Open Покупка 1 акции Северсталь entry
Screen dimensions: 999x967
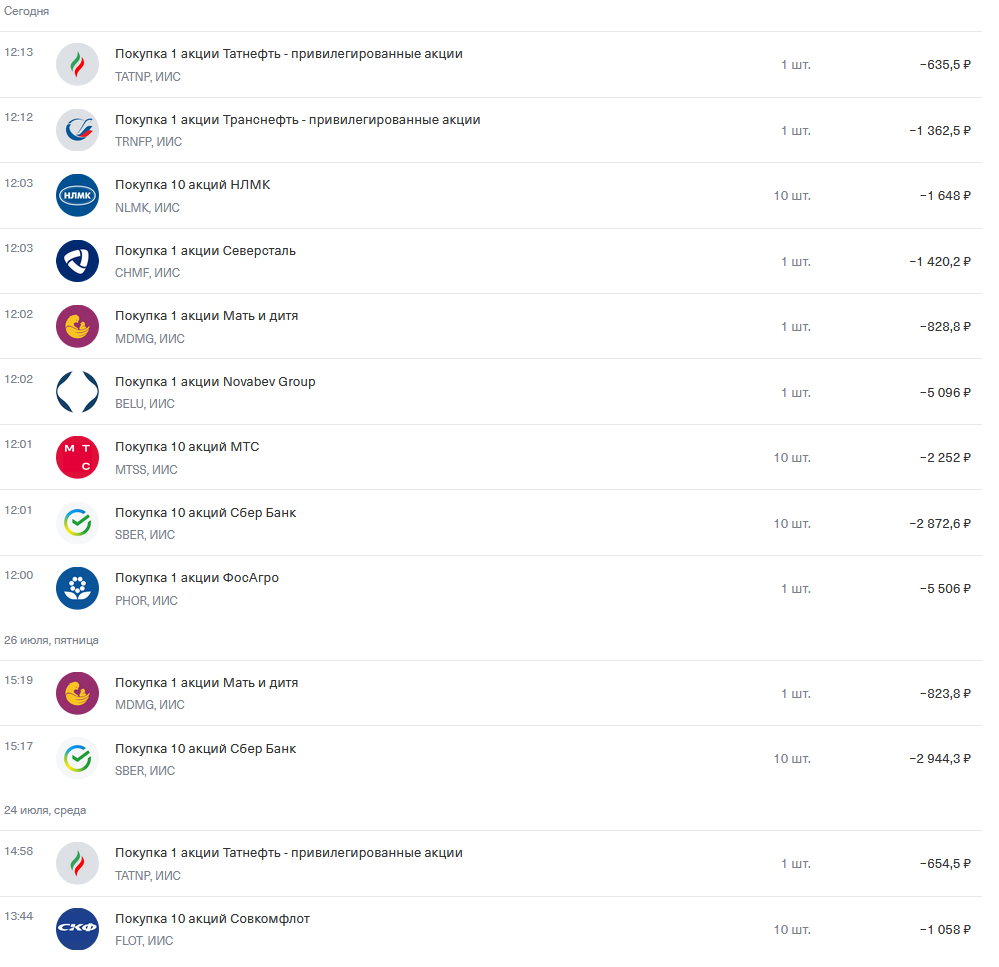(x=491, y=261)
